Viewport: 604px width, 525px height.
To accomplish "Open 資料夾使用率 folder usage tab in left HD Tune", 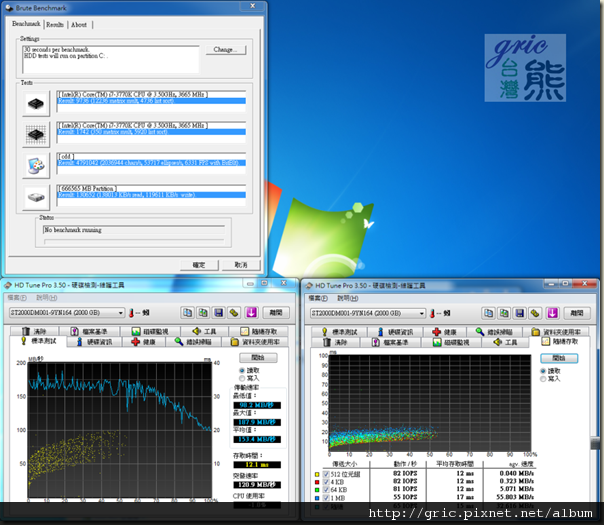I will (255, 342).
